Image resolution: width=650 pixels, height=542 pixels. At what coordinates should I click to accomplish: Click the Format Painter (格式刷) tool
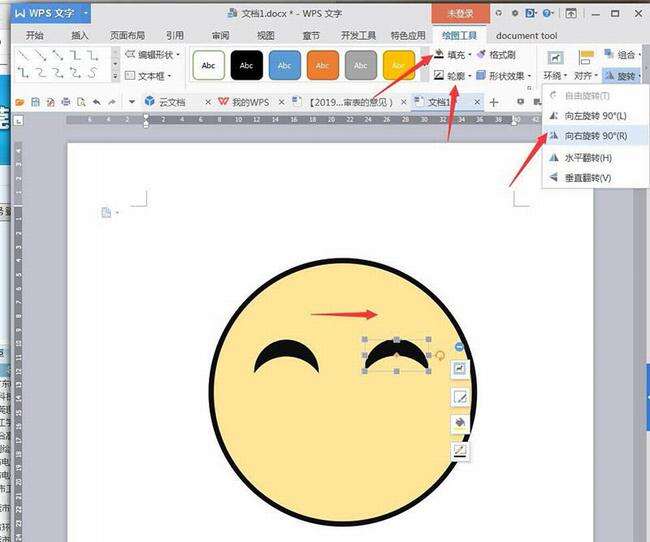[x=496, y=54]
